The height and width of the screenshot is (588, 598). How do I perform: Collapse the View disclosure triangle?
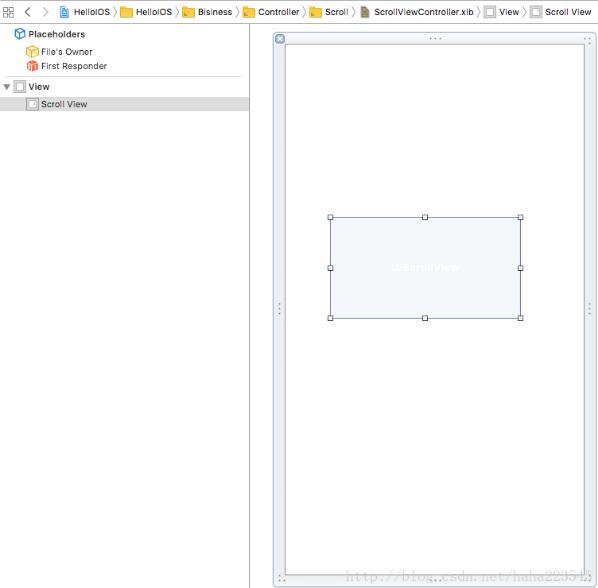pos(6,87)
